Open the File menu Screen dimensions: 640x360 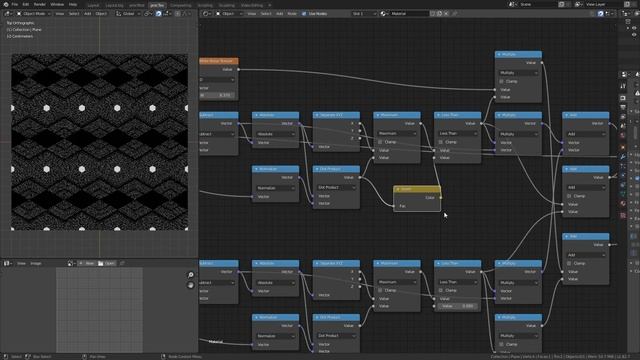click(15, 4)
